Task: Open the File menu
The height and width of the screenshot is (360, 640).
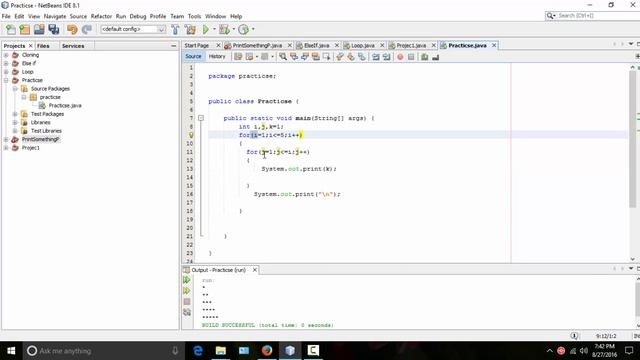Action: click(6, 16)
